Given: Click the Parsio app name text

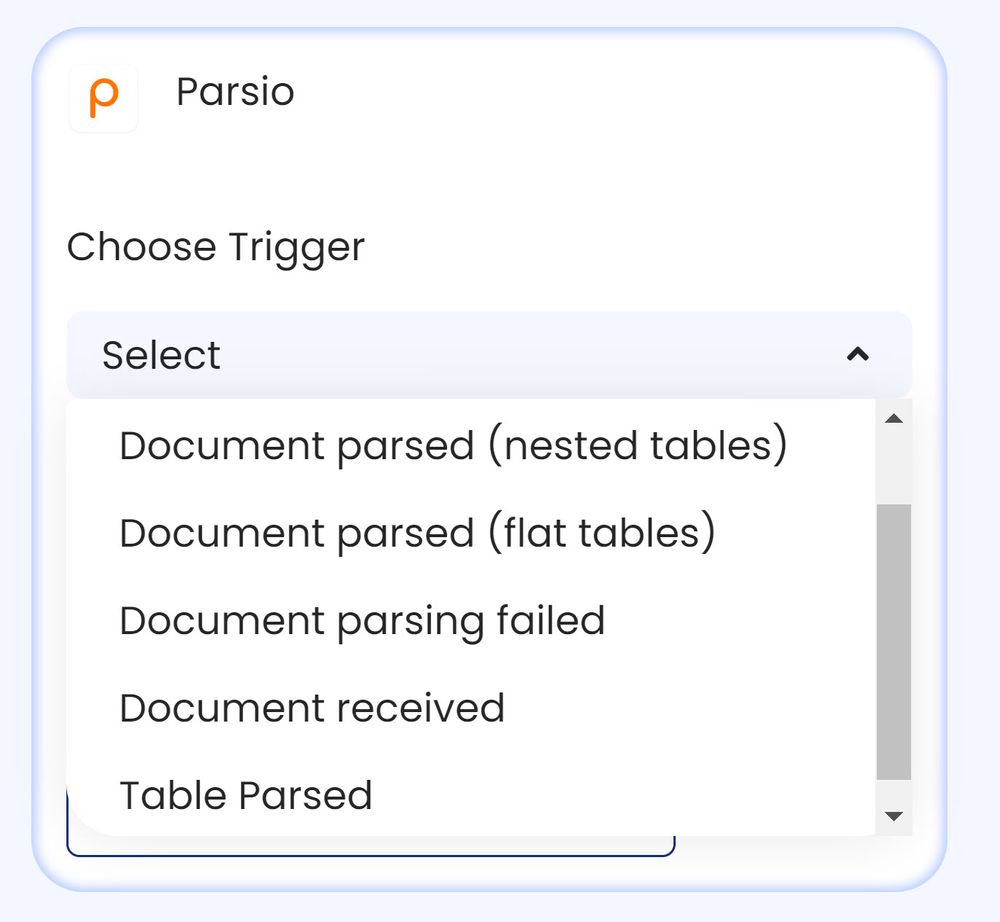Looking at the screenshot, I should pos(235,92).
